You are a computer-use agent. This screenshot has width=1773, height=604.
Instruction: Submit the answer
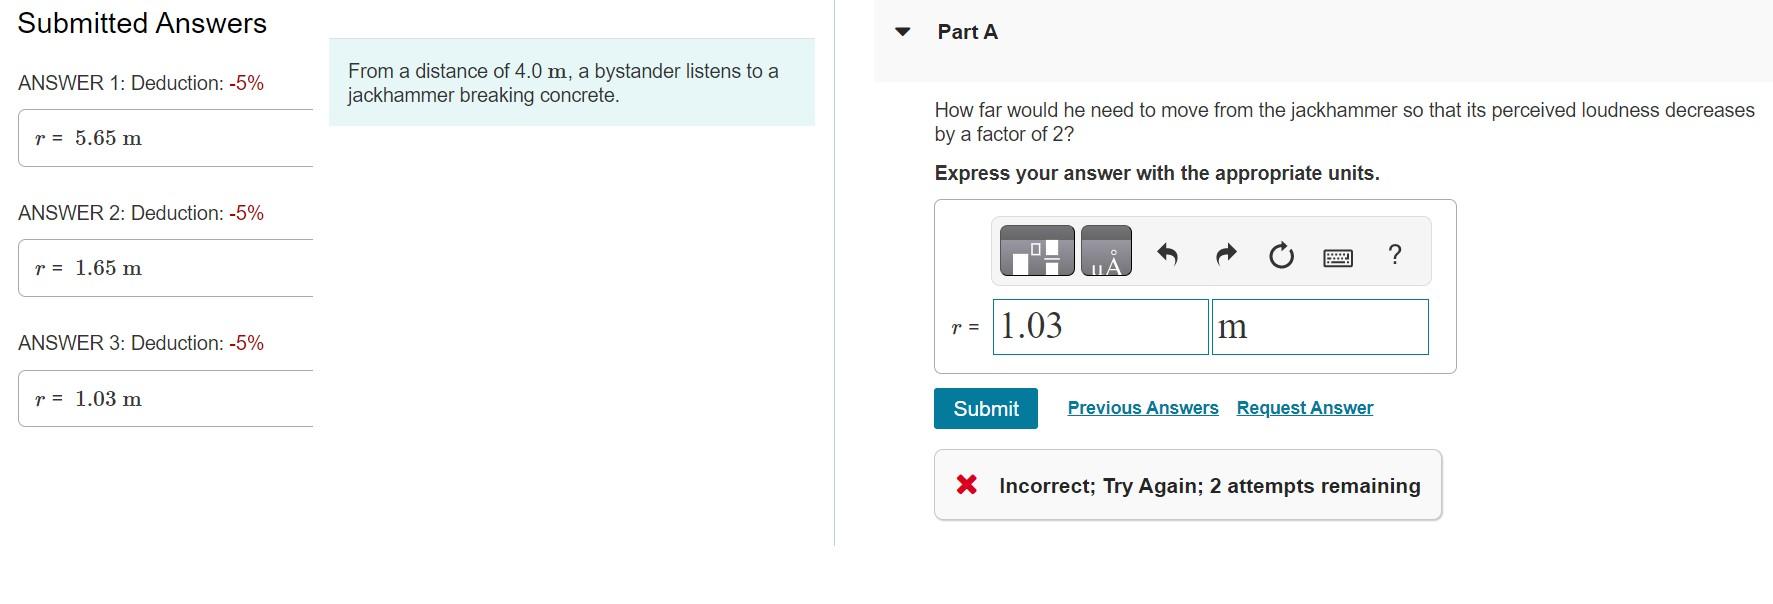point(986,408)
